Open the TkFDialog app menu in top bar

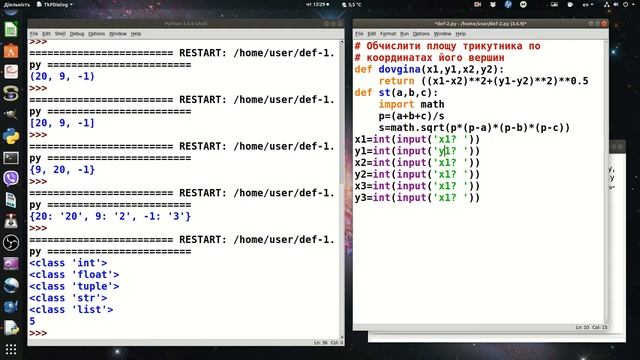pos(54,4)
